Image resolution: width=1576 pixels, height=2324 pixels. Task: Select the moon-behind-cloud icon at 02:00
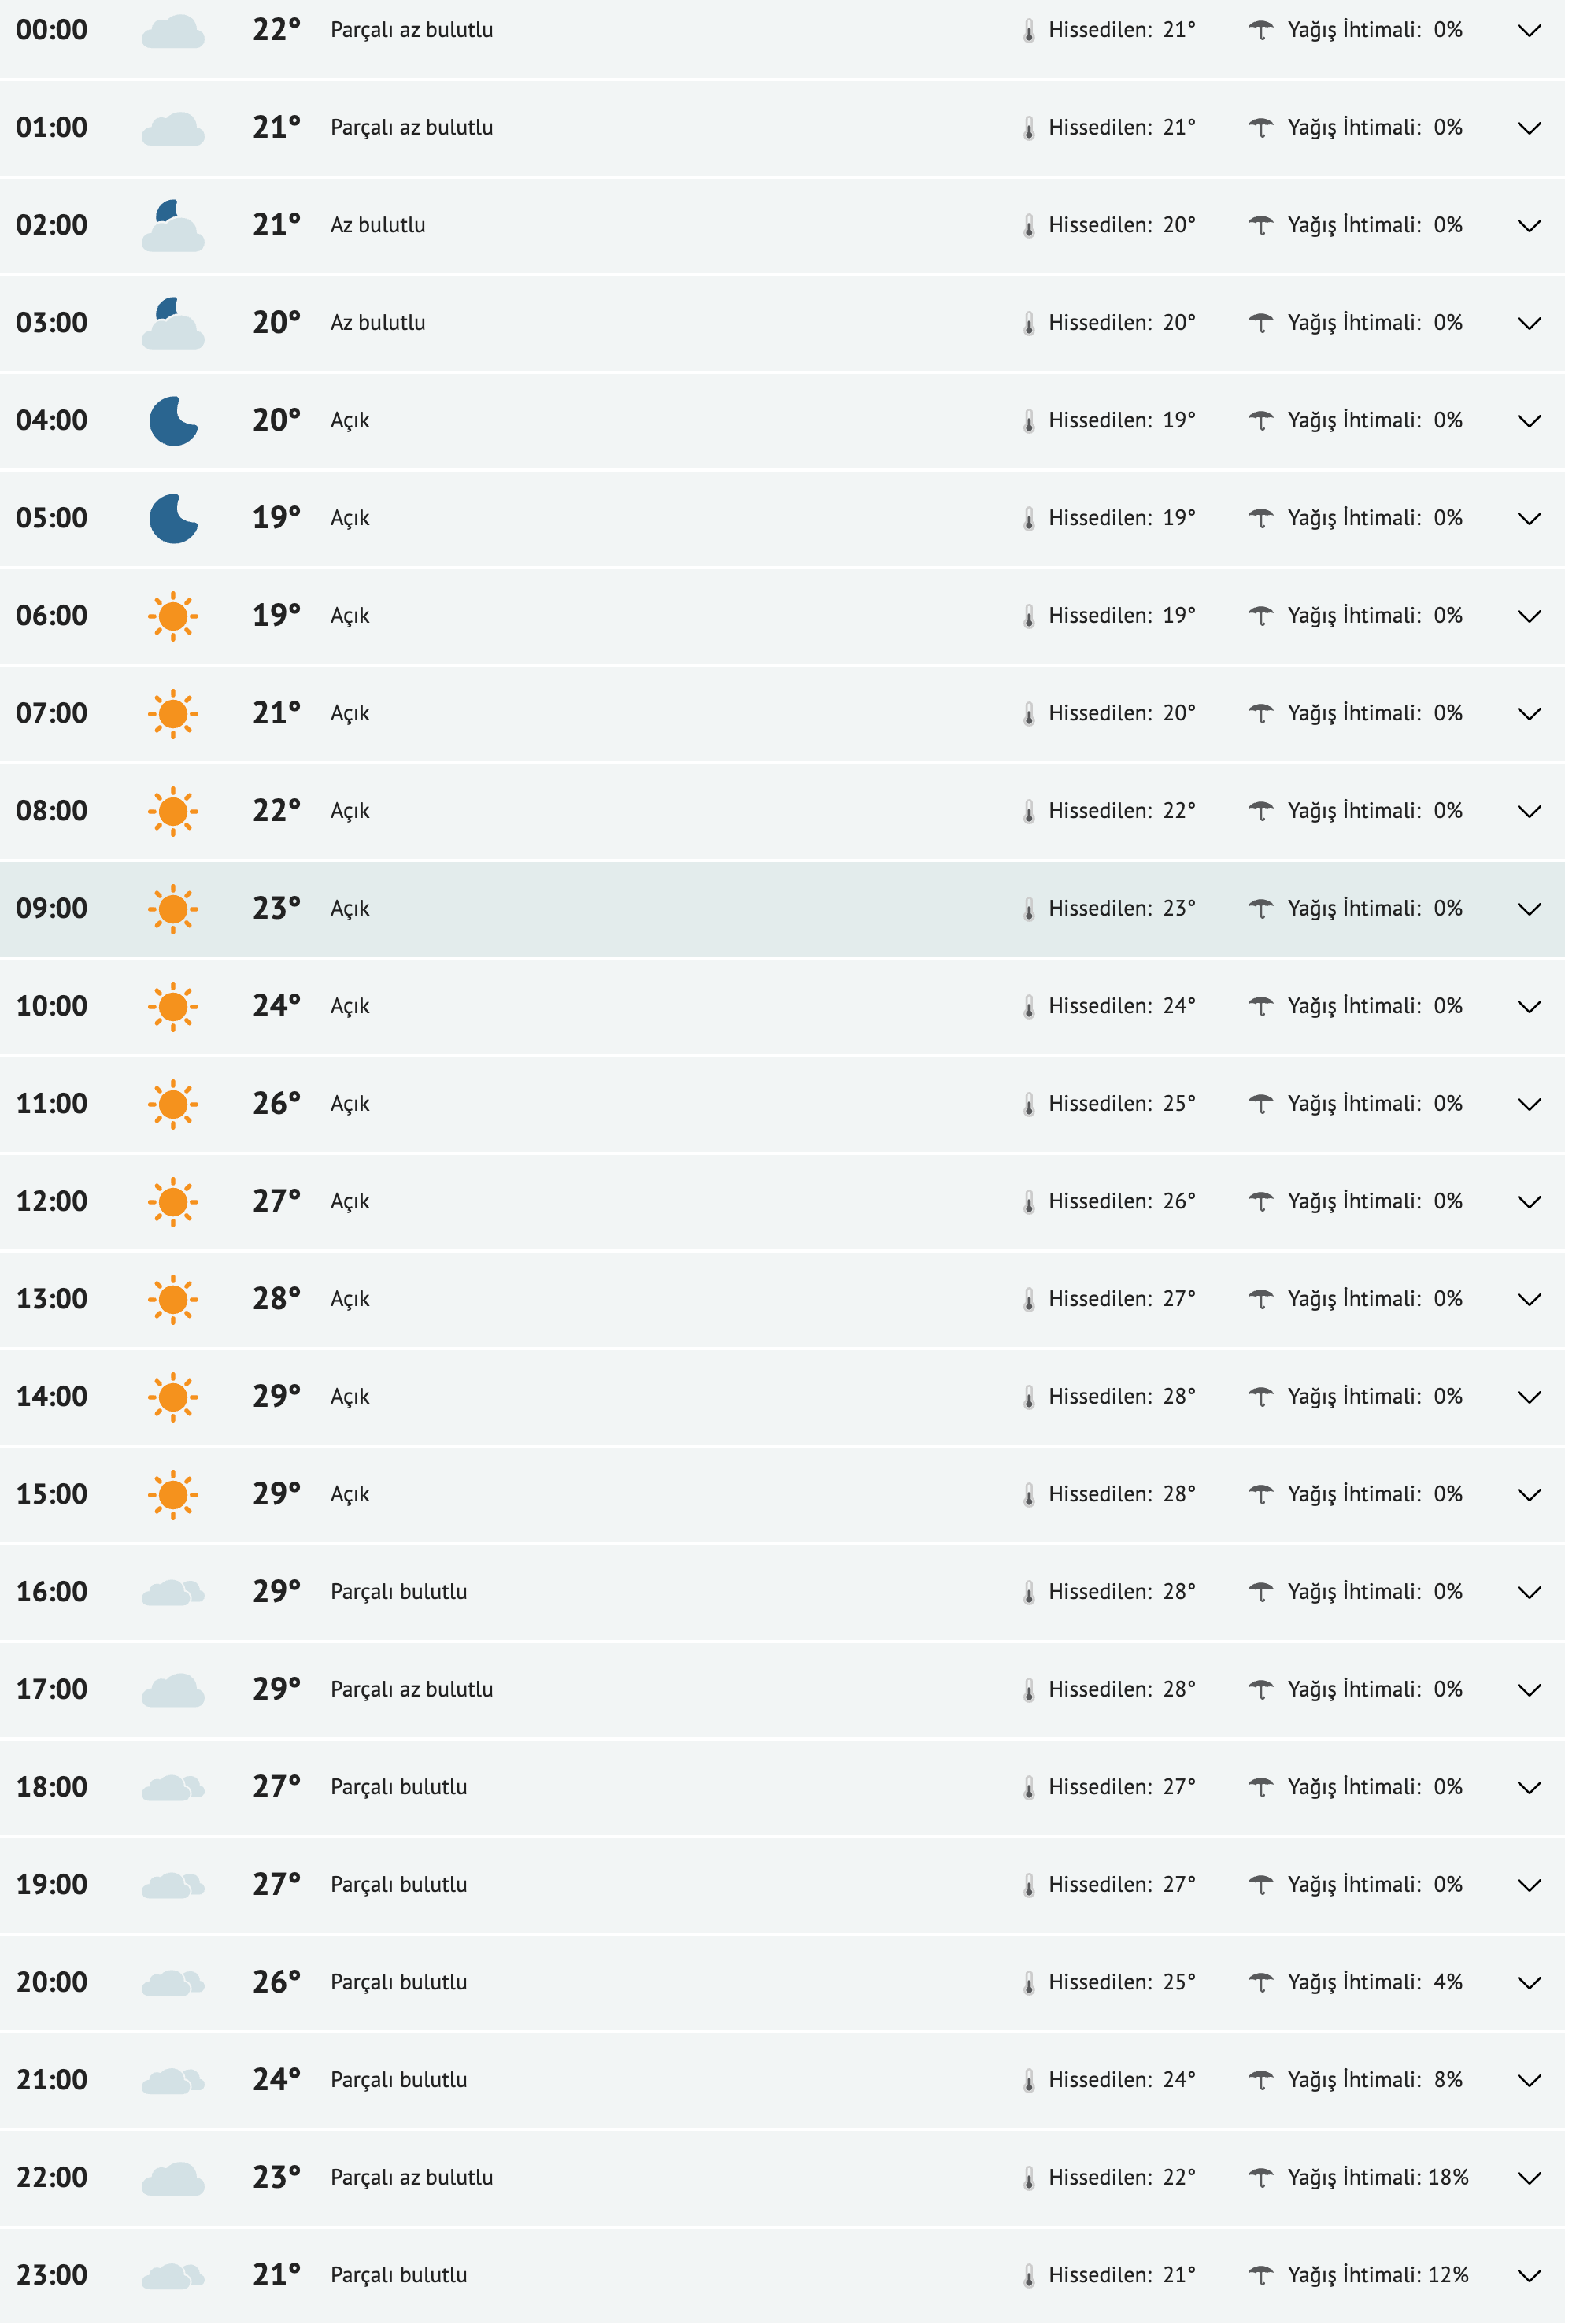173,225
